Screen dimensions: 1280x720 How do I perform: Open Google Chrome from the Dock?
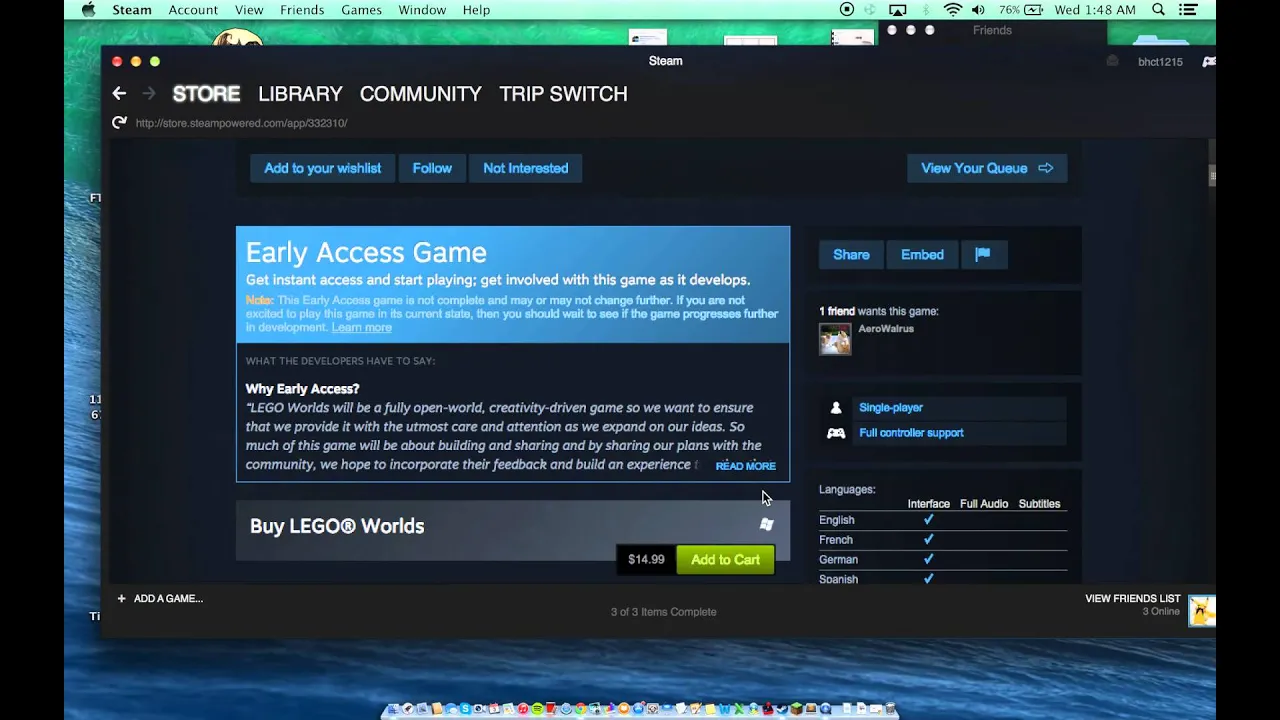(580, 710)
